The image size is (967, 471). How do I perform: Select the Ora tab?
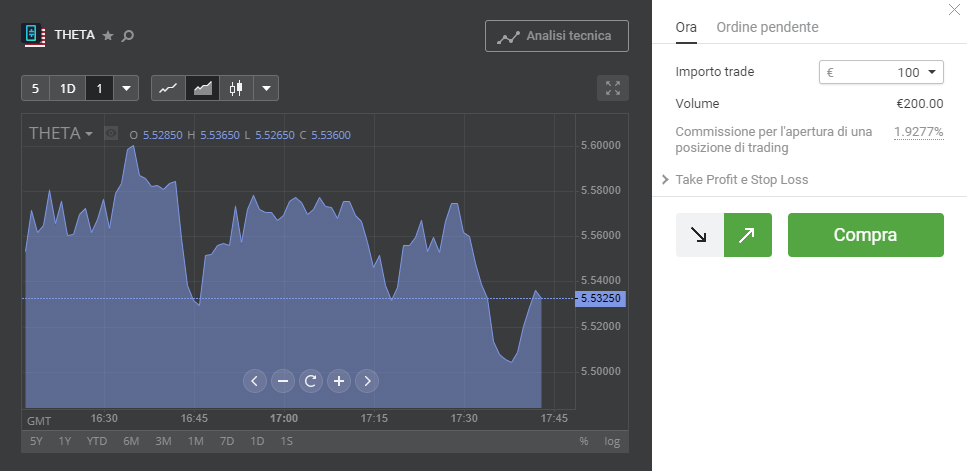(686, 27)
